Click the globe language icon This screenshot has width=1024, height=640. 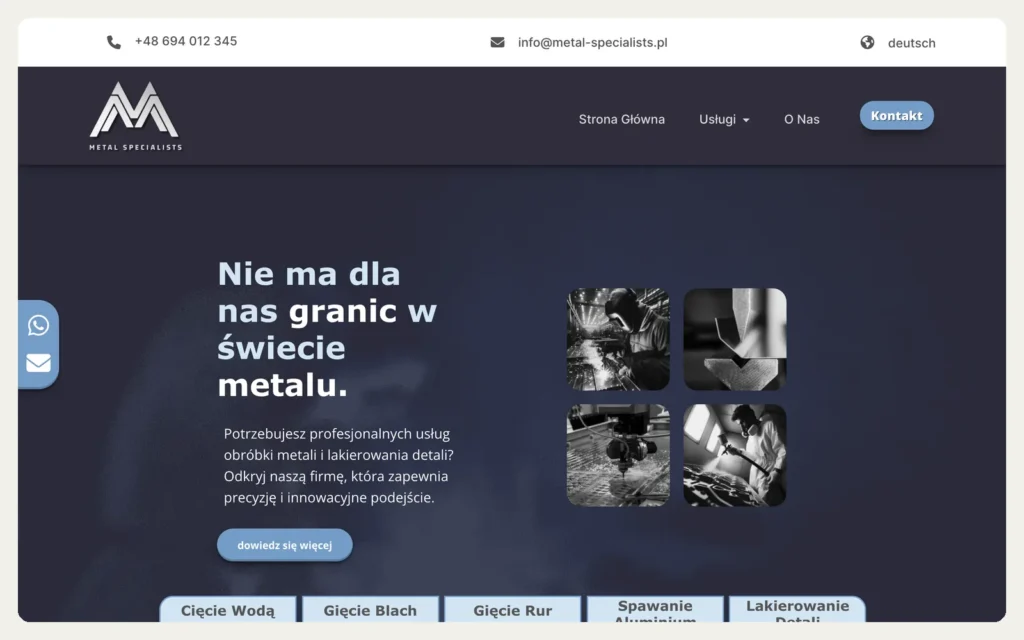tap(867, 42)
